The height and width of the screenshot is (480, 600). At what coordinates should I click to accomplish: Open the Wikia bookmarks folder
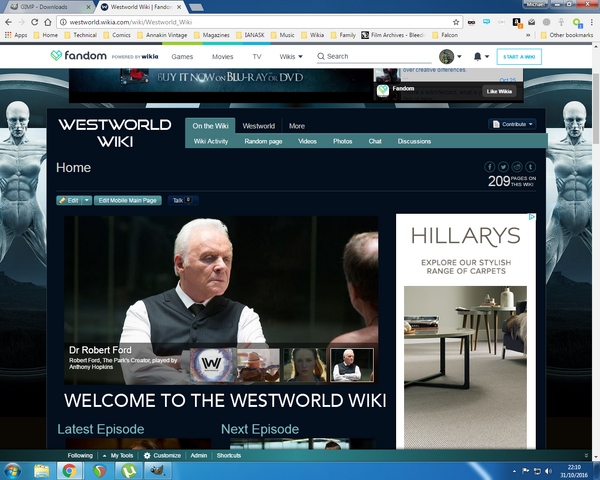click(313, 35)
